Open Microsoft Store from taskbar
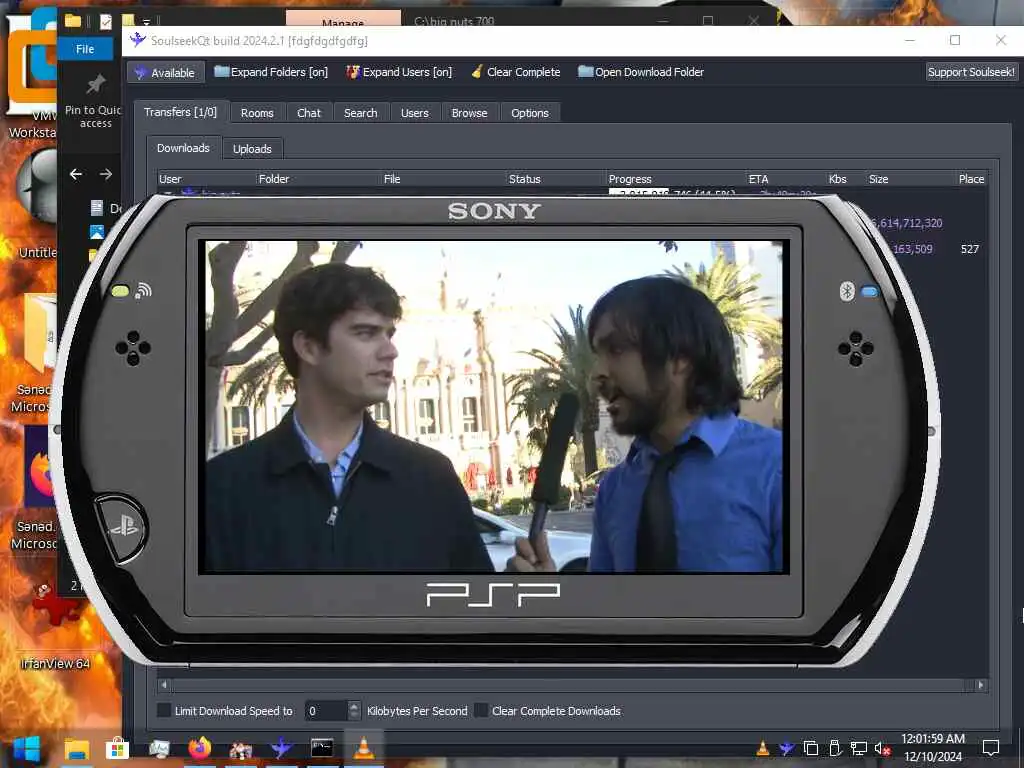This screenshot has width=1024, height=768. (x=118, y=749)
